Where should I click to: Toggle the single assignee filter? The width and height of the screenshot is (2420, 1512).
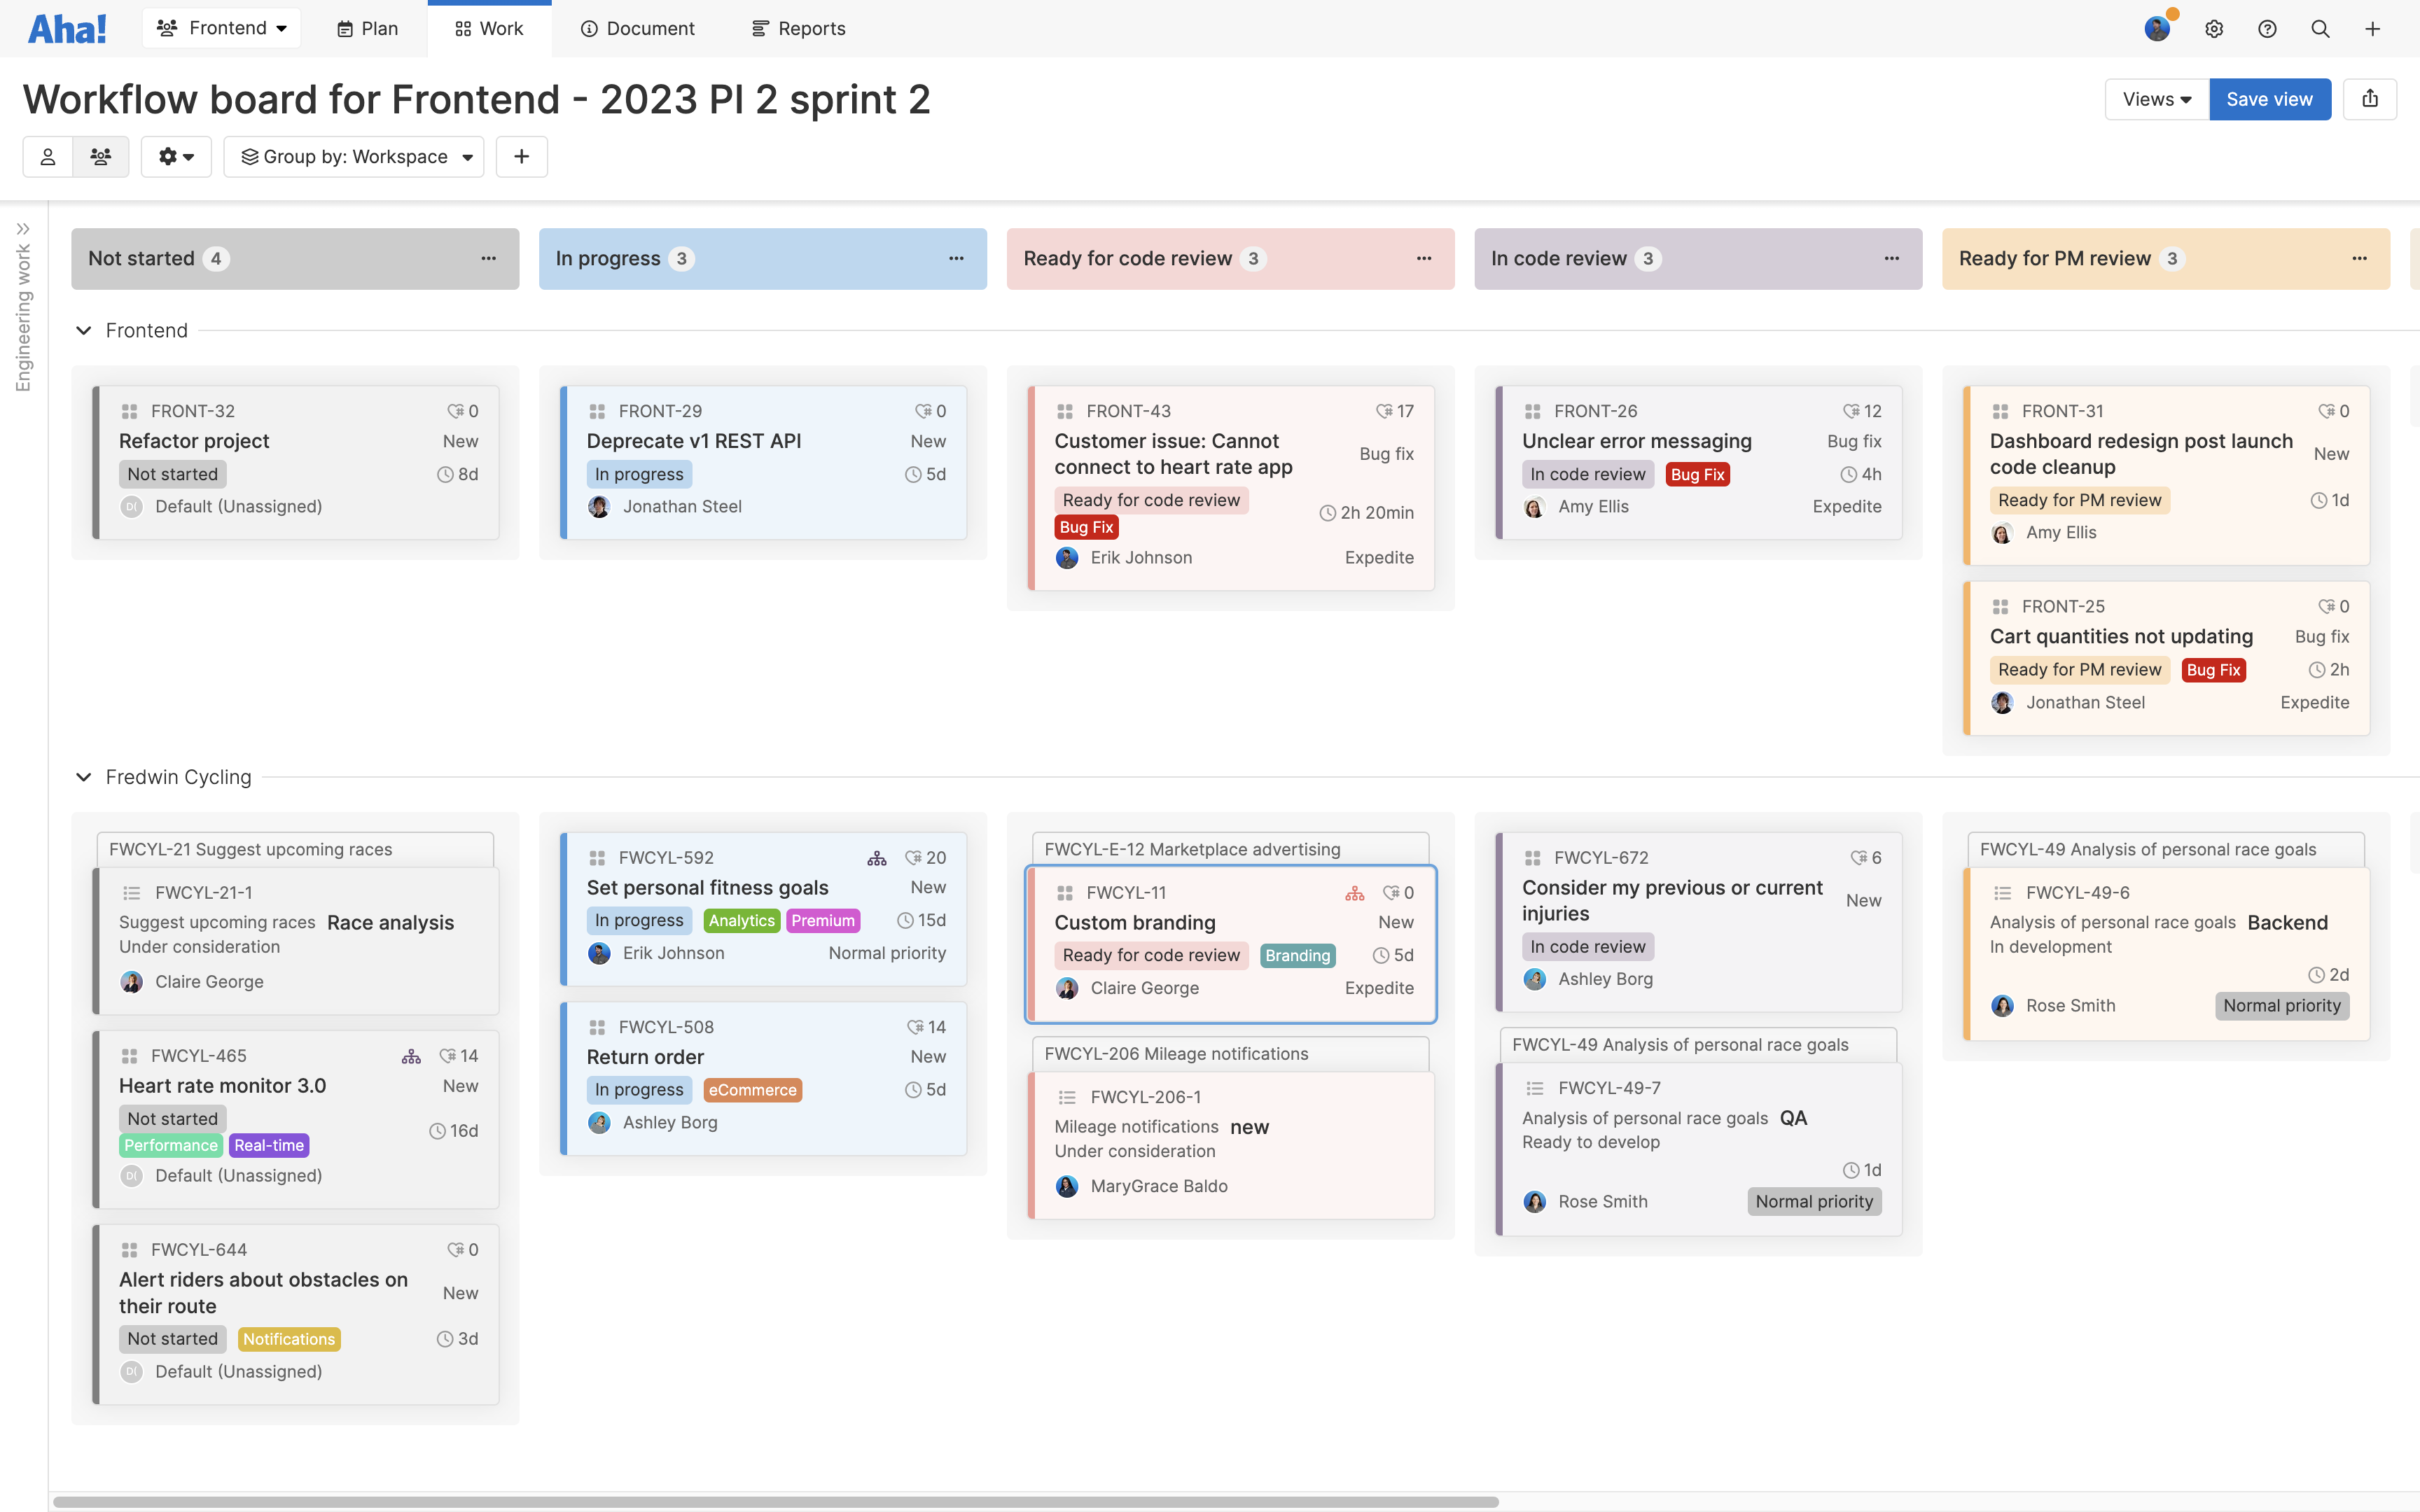pos(47,156)
